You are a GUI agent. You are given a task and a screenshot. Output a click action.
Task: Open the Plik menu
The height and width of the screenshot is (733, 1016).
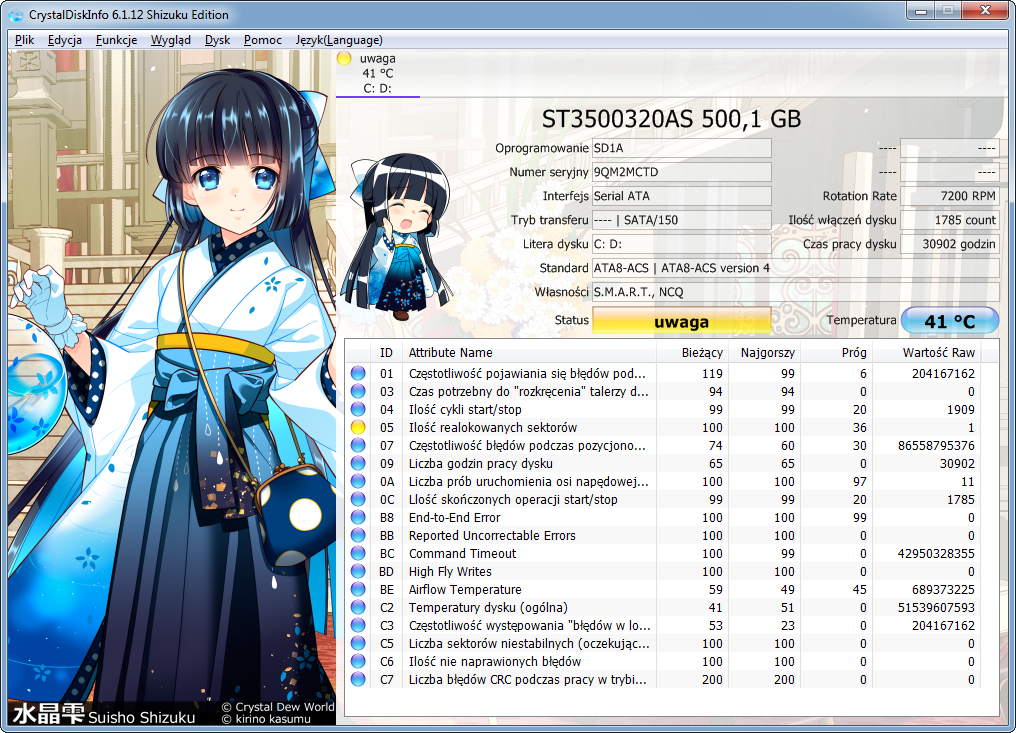[25, 40]
